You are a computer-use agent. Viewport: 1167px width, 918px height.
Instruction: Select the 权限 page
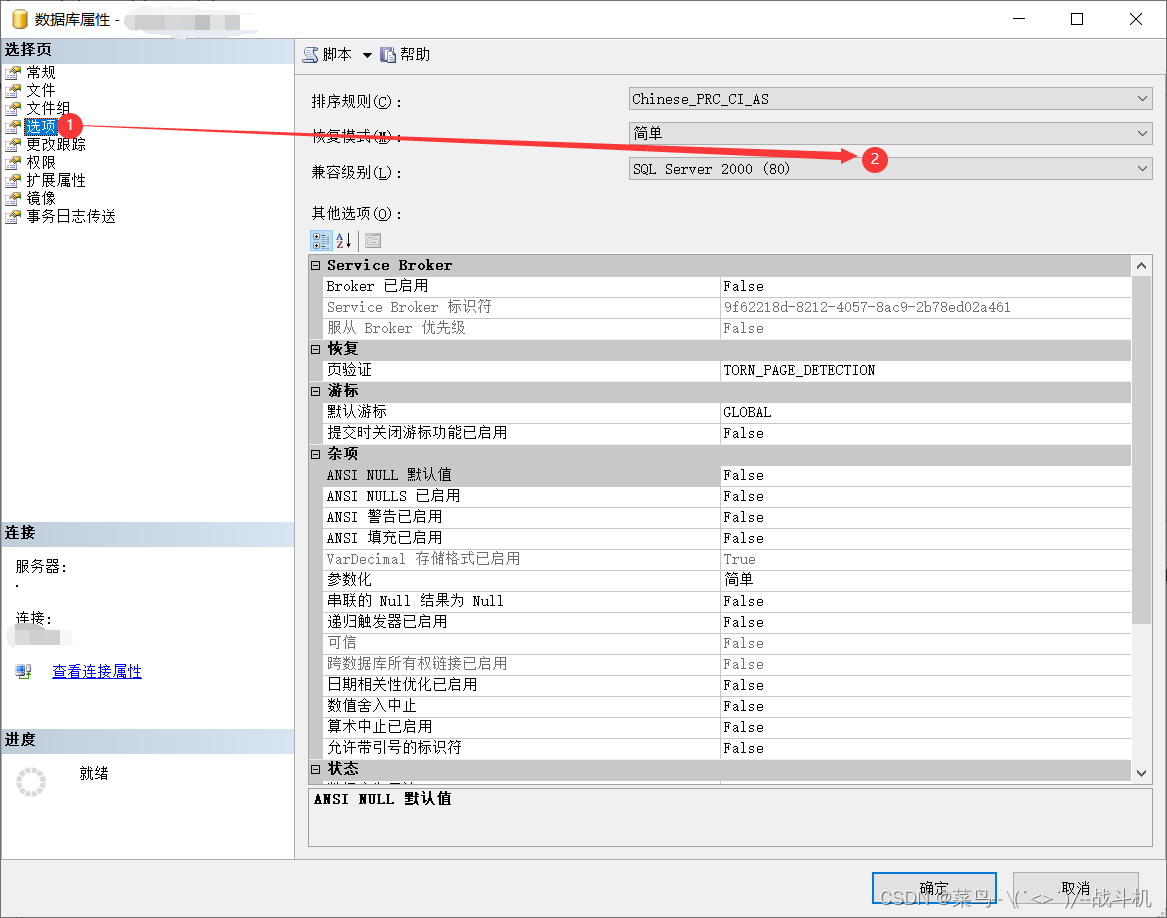(x=41, y=162)
